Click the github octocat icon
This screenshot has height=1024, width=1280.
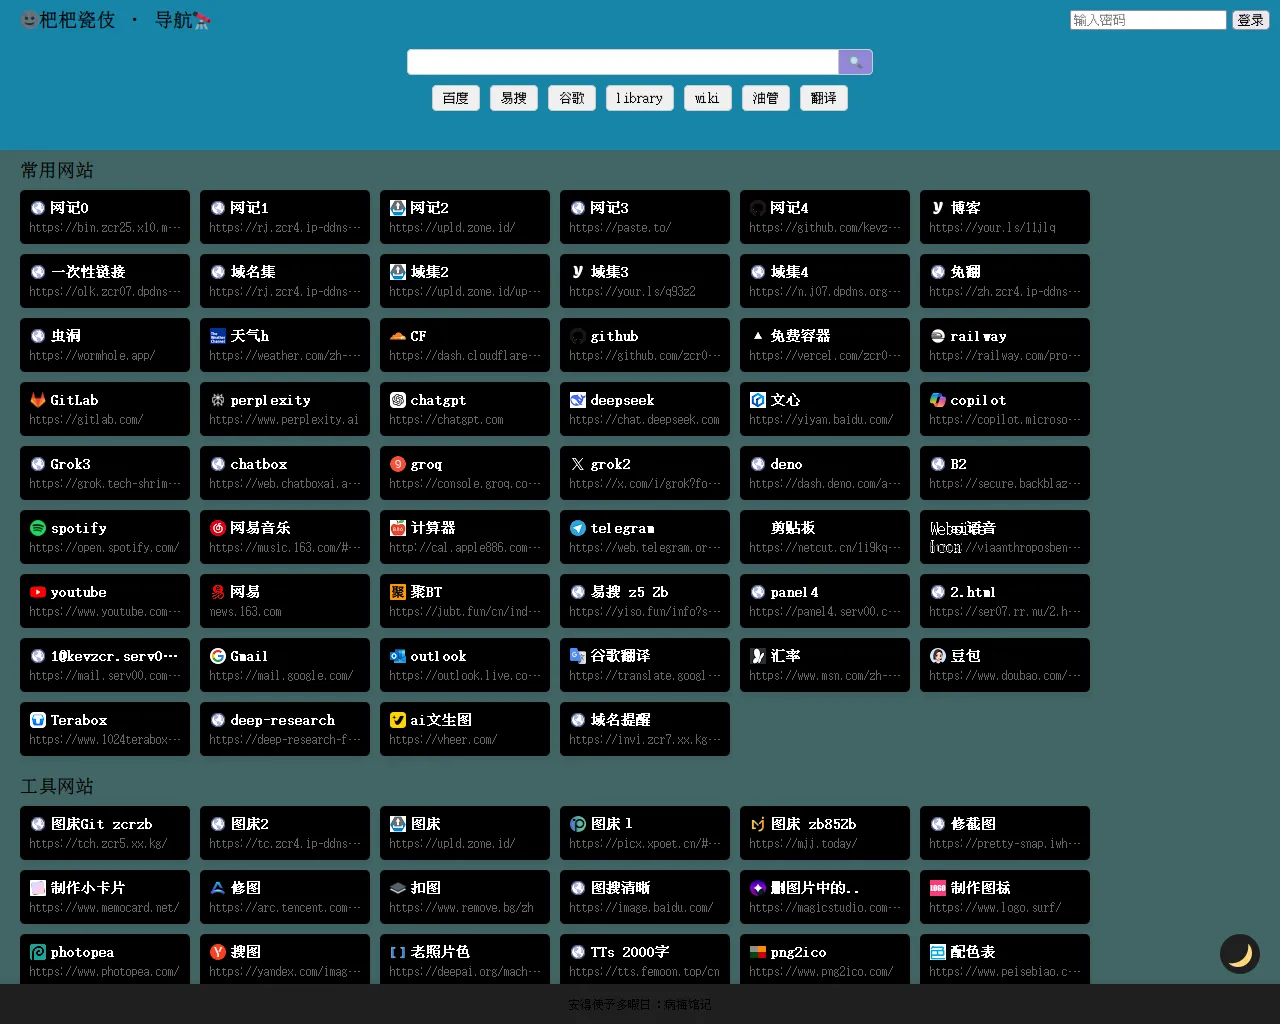[x=578, y=336]
